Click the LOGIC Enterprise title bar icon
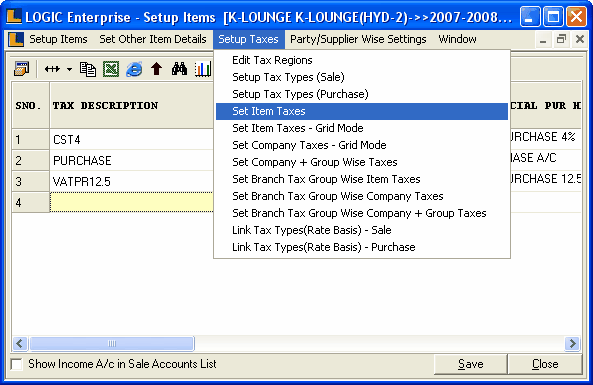The width and height of the screenshot is (593, 385). (14, 17)
